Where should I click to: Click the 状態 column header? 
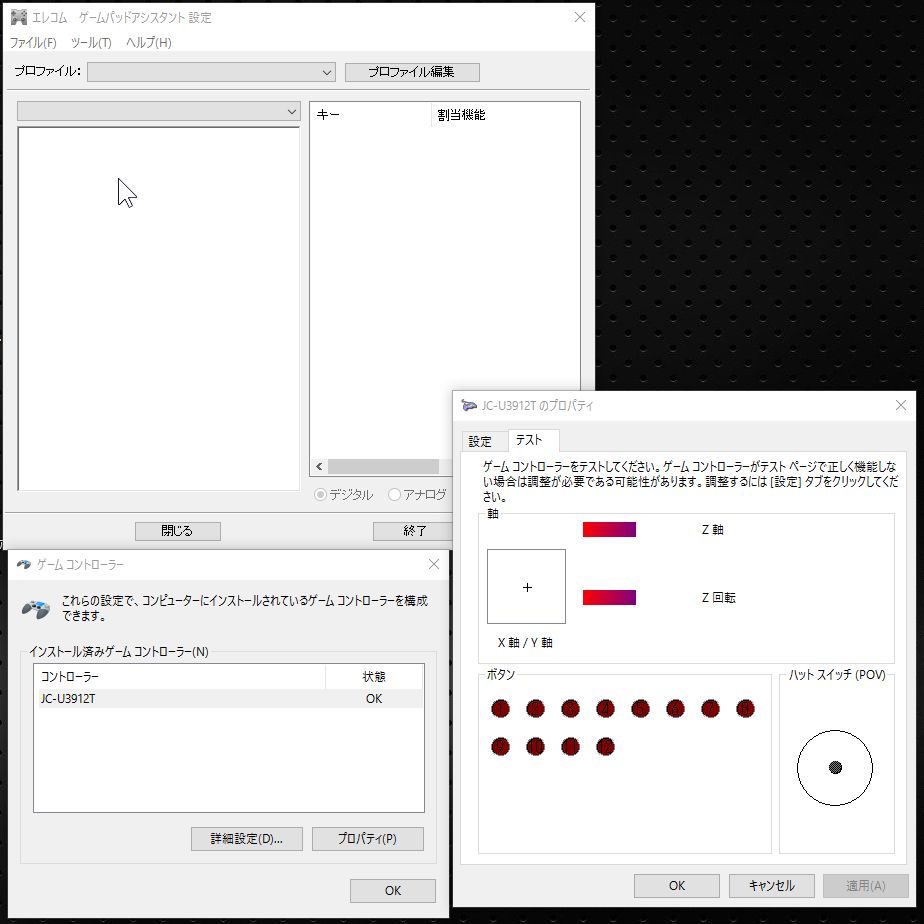374,676
